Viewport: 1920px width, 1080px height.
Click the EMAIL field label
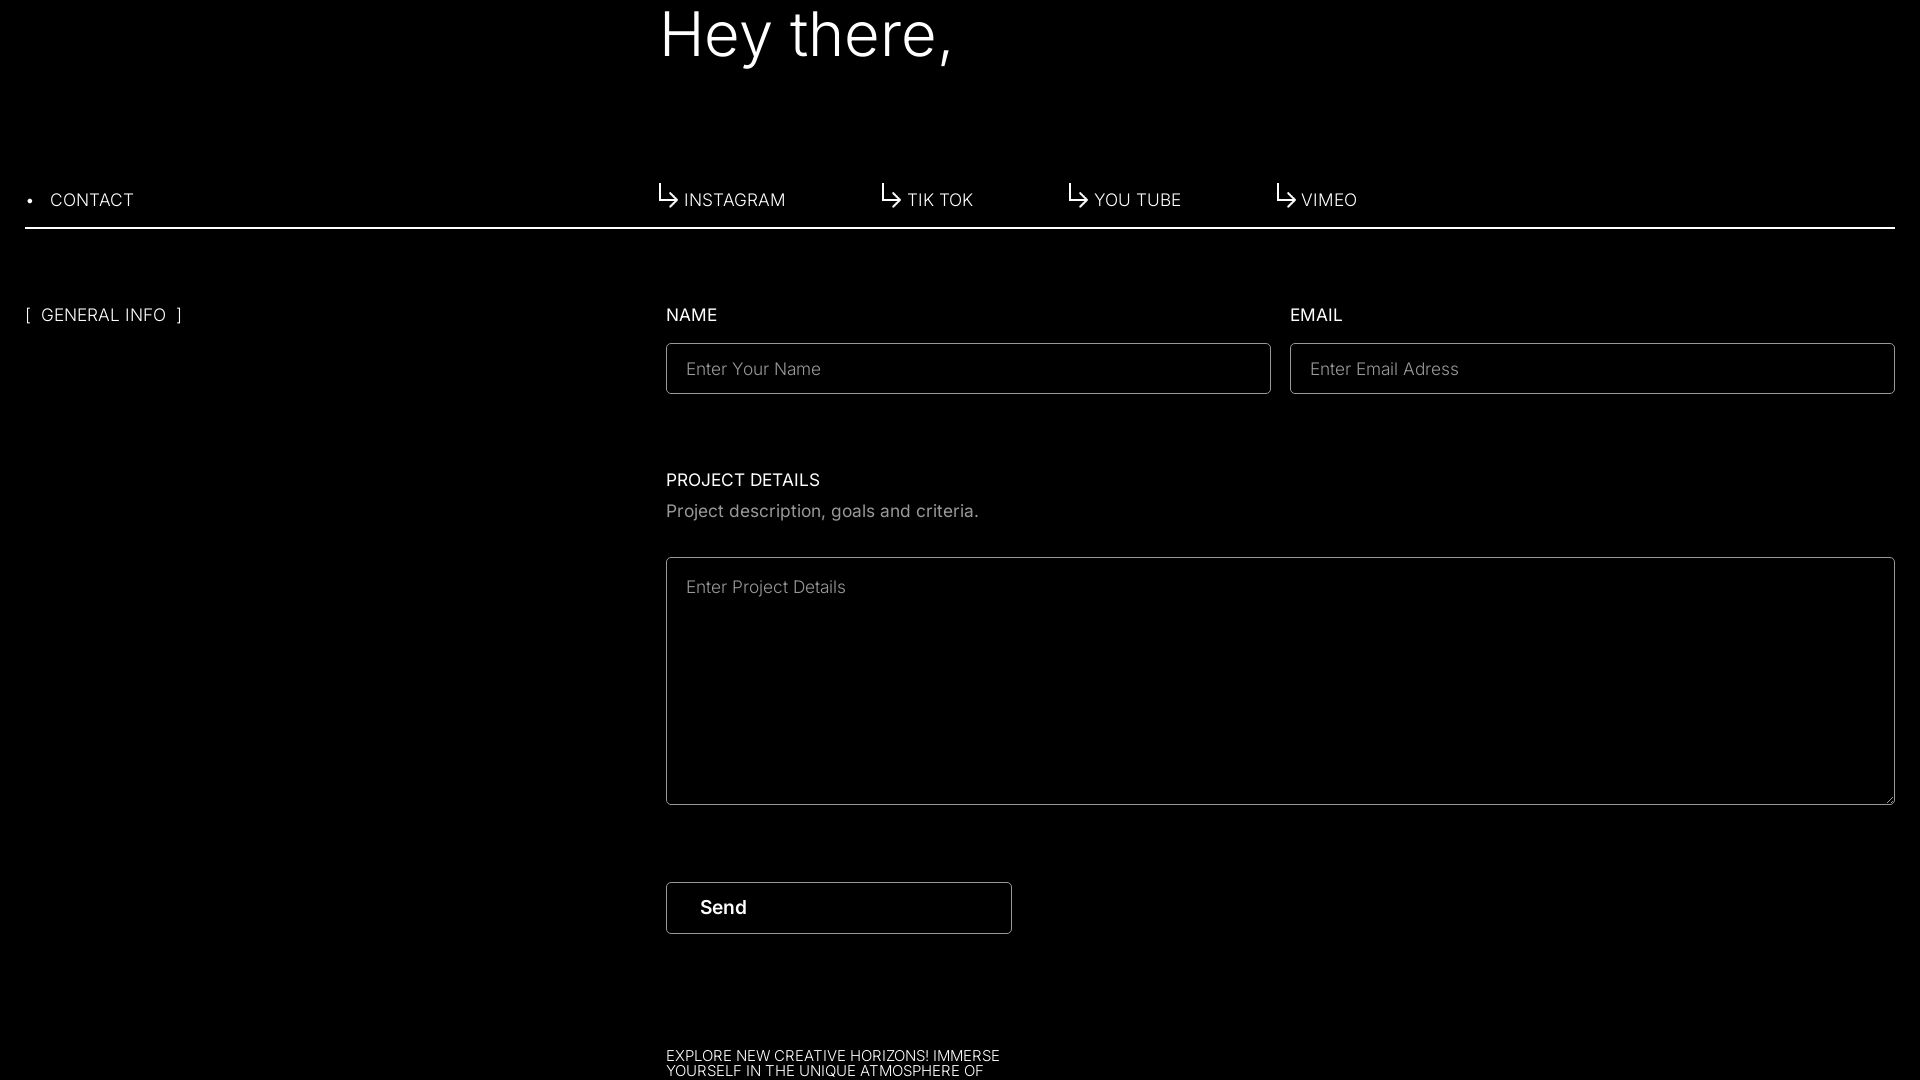[x=1315, y=315]
